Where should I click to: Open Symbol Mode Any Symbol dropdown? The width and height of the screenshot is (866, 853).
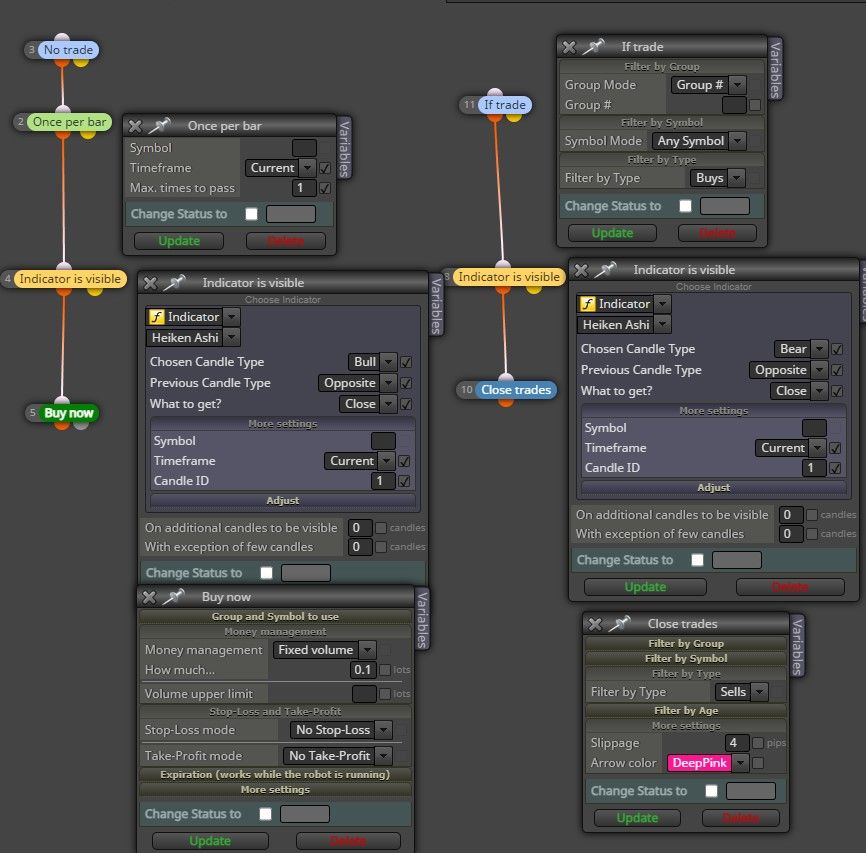[699, 141]
